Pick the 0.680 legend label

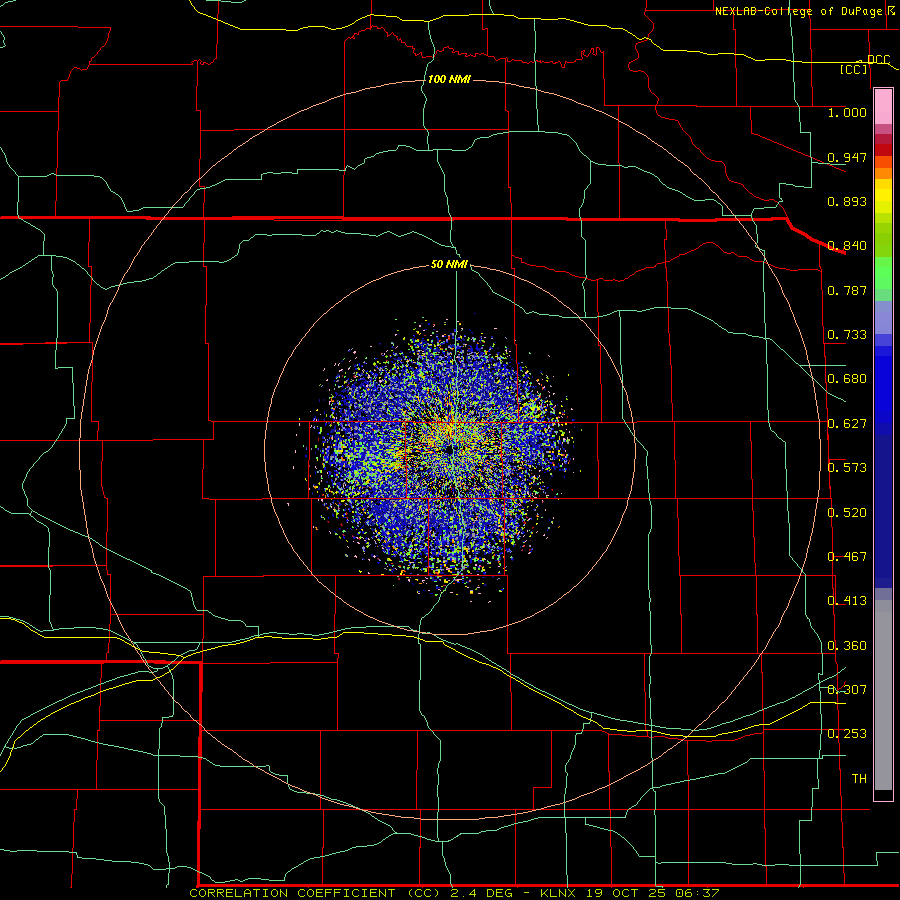tap(847, 379)
